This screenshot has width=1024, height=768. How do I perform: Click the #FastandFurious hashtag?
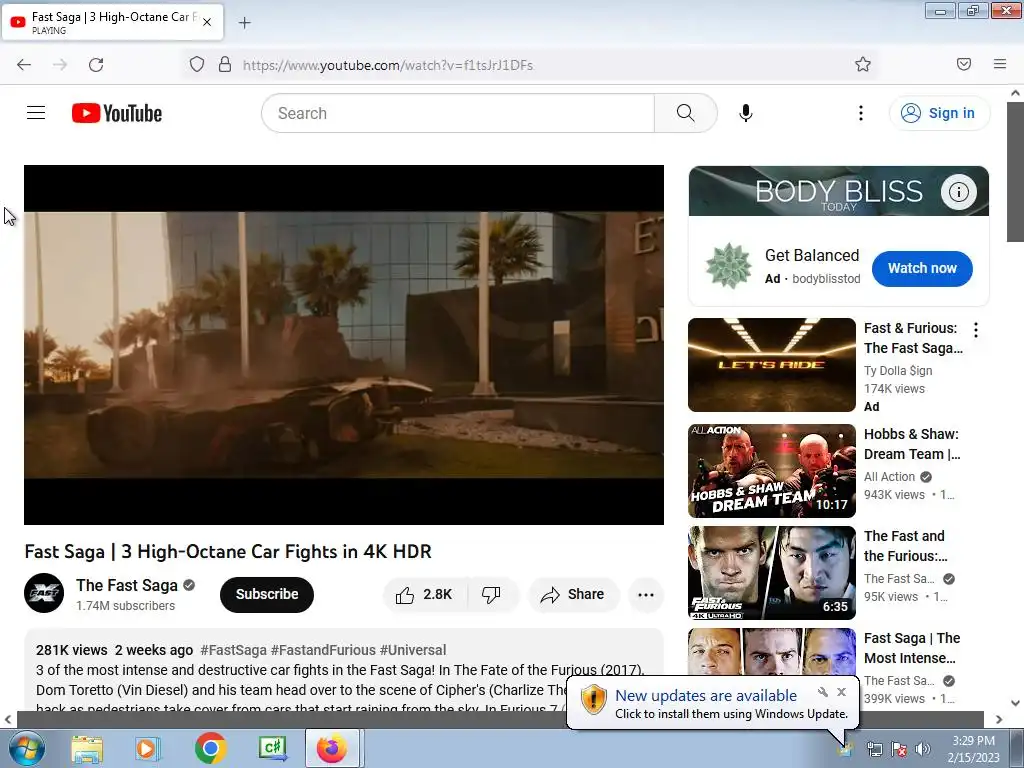(323, 650)
